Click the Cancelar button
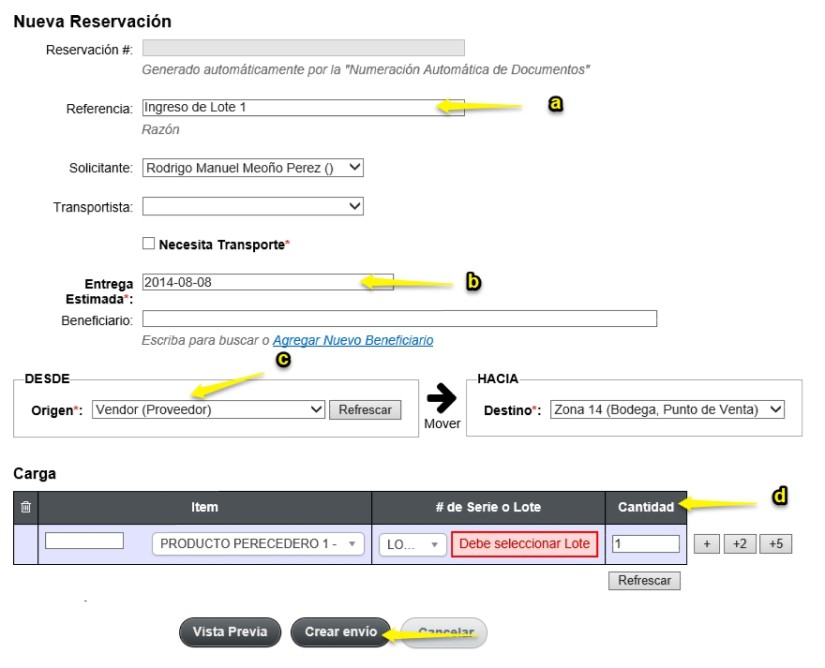 coord(445,632)
